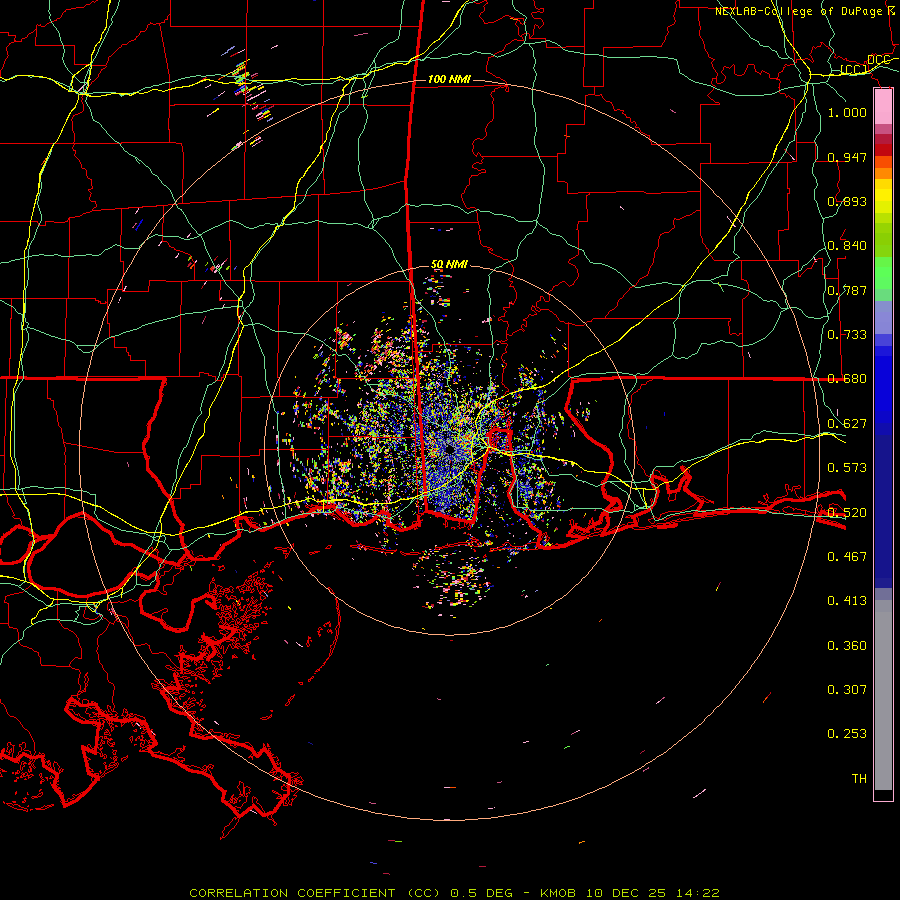The height and width of the screenshot is (900, 900).
Task: Click the 0.307 scale value
Action: click(x=847, y=690)
